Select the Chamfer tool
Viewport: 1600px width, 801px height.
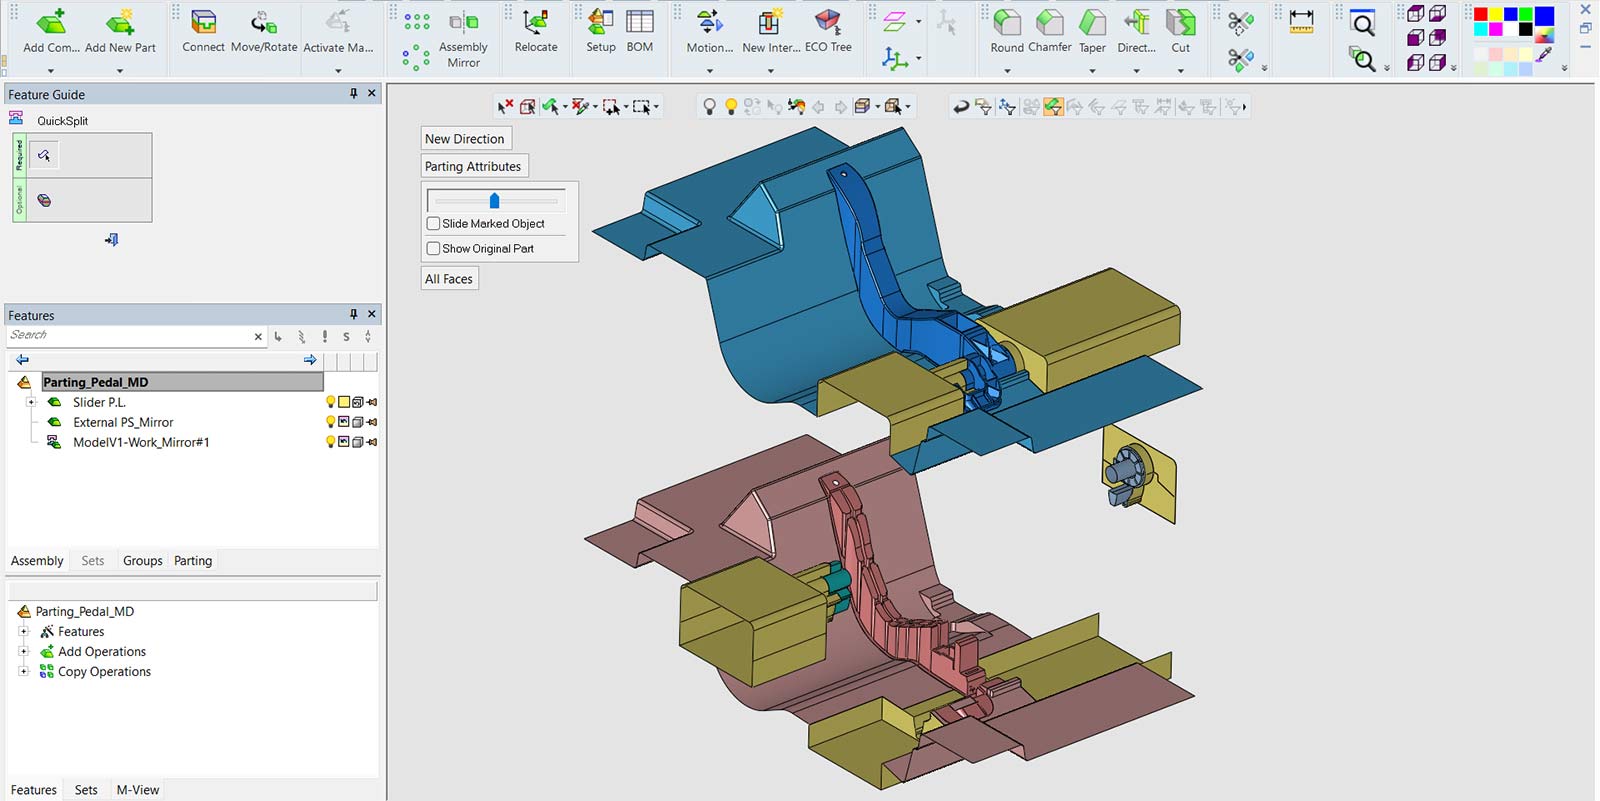tap(1049, 23)
